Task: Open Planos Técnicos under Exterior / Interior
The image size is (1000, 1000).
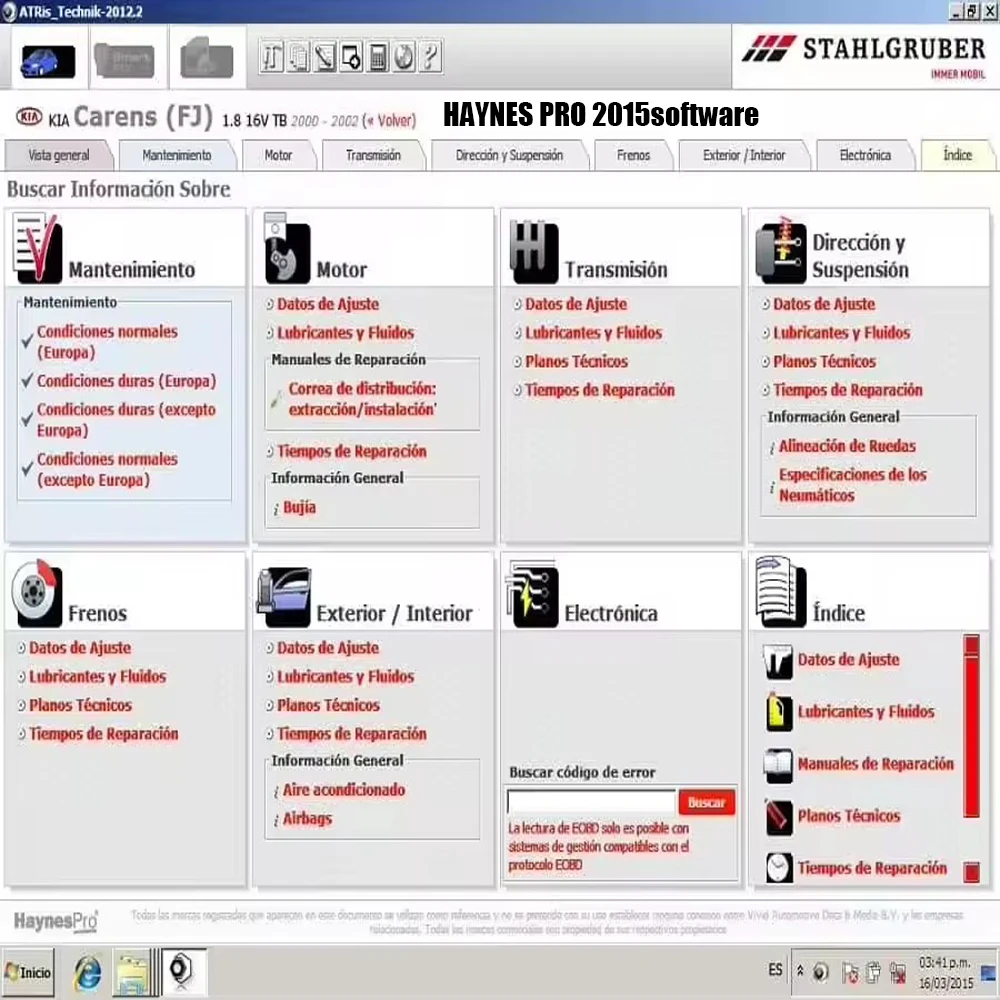Action: (328, 705)
